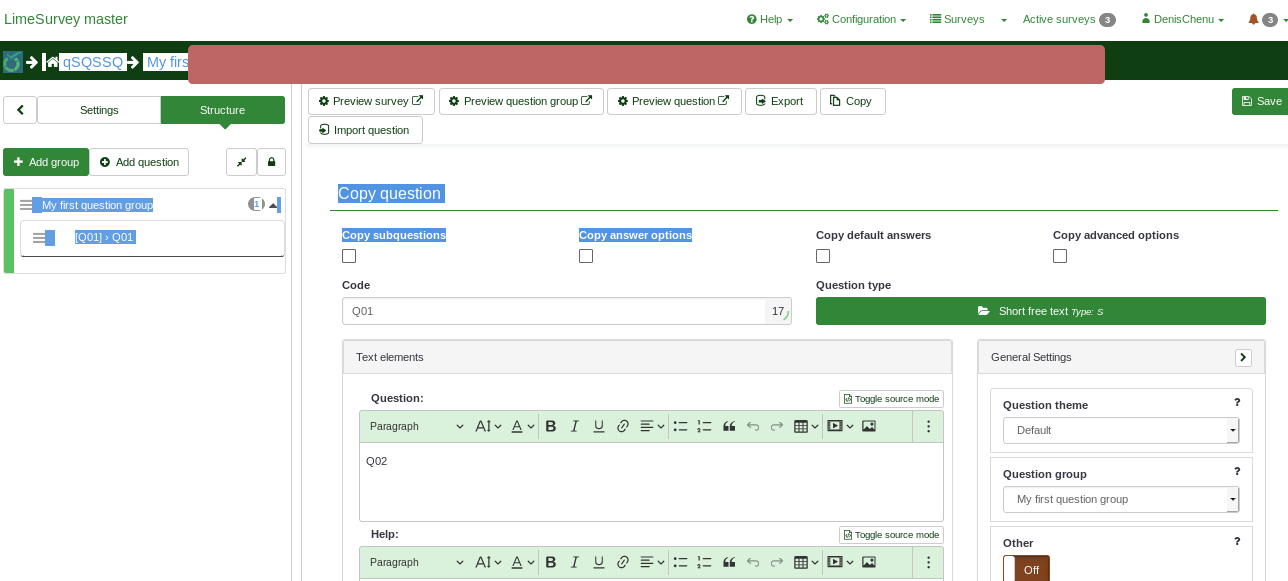Click the Code input field
The image size is (1288, 581).
[554, 311]
